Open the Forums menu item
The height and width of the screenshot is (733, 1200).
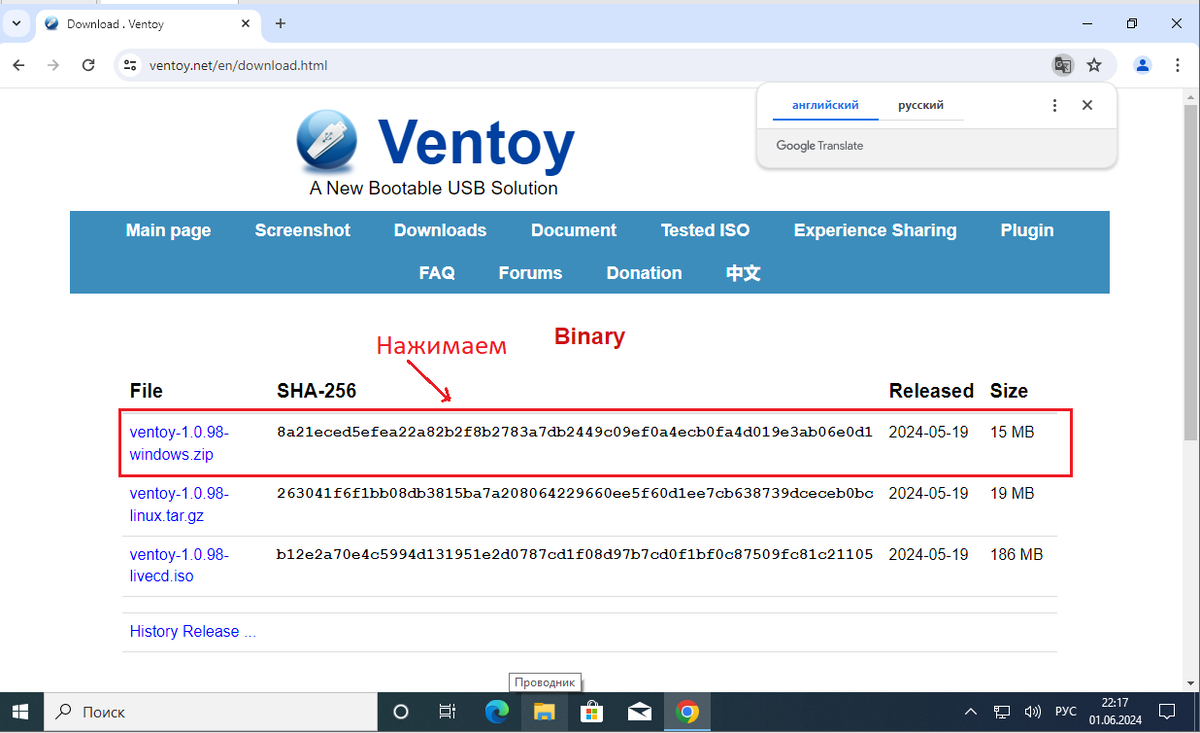coord(530,273)
